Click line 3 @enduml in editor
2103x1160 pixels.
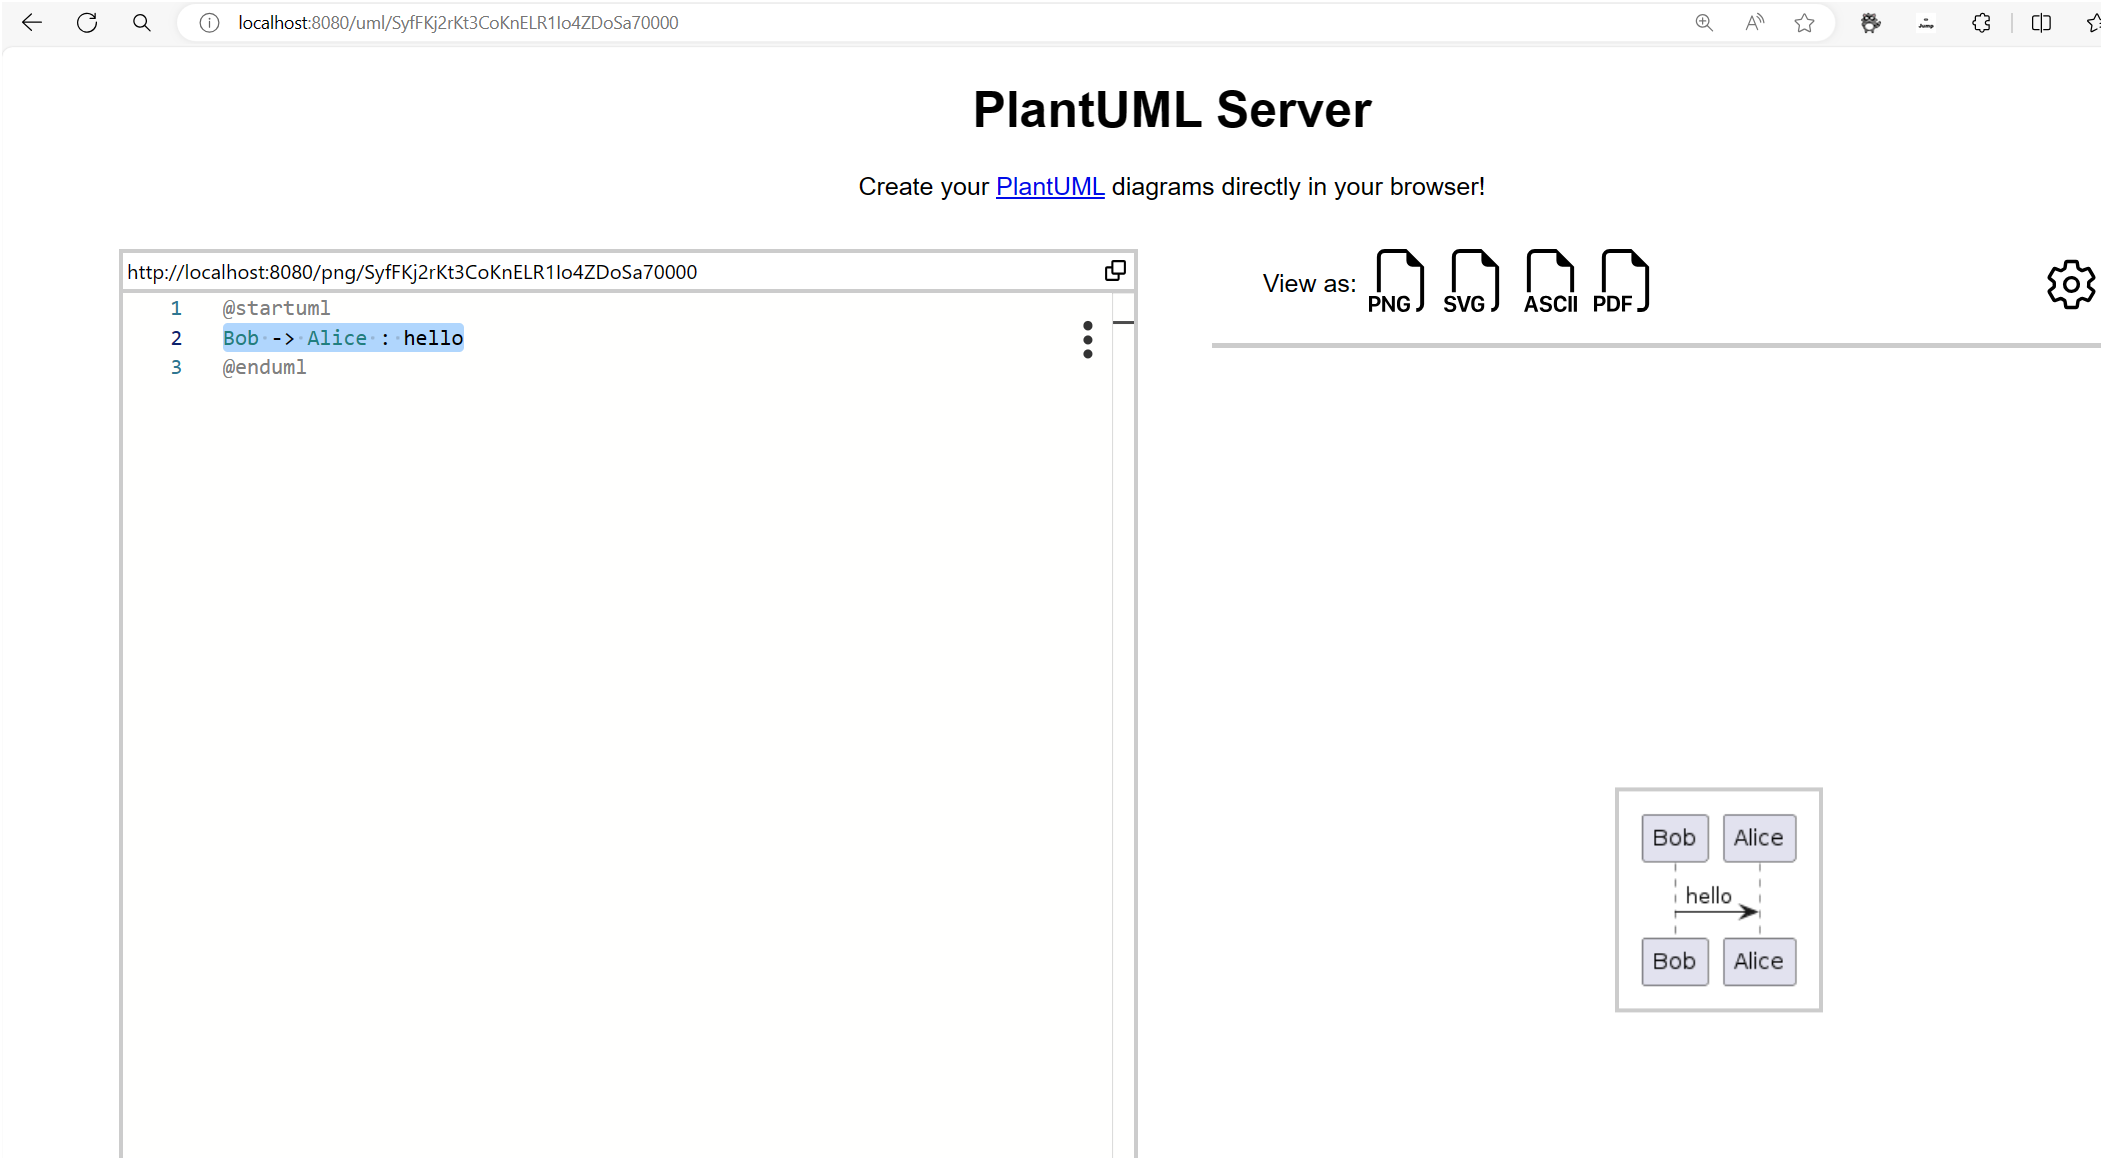point(265,367)
